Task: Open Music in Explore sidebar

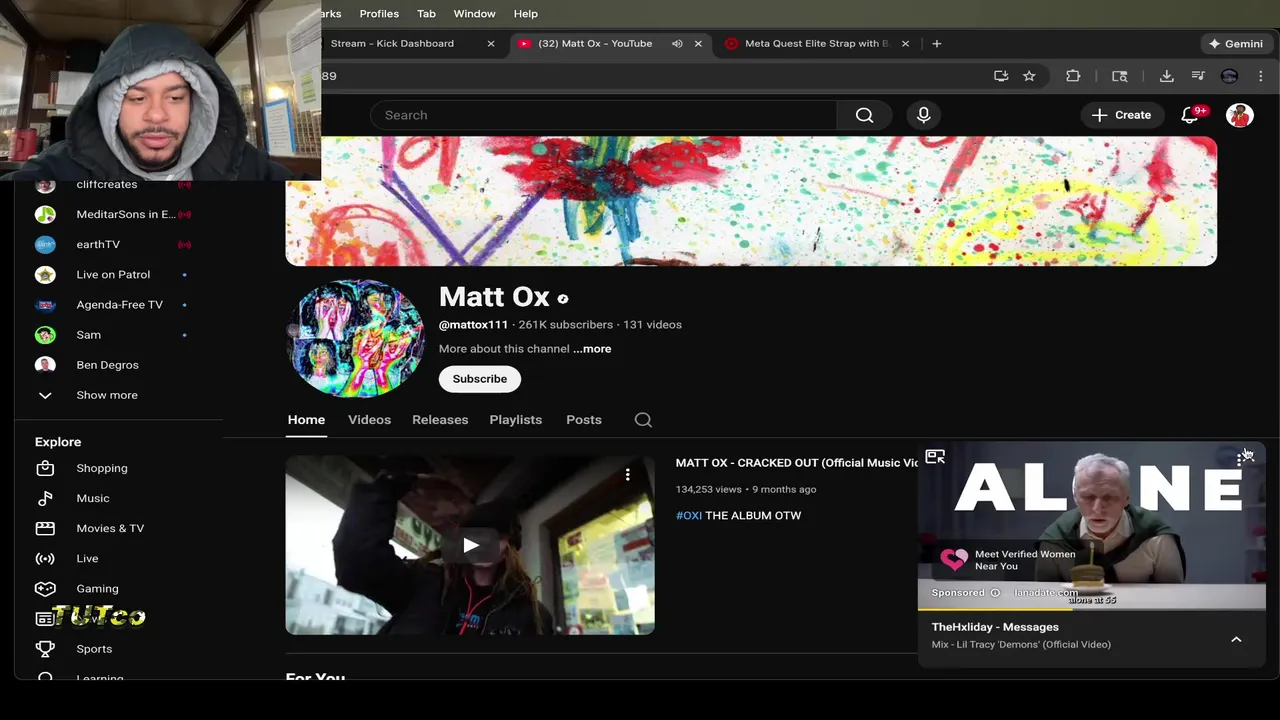Action: 93,498
